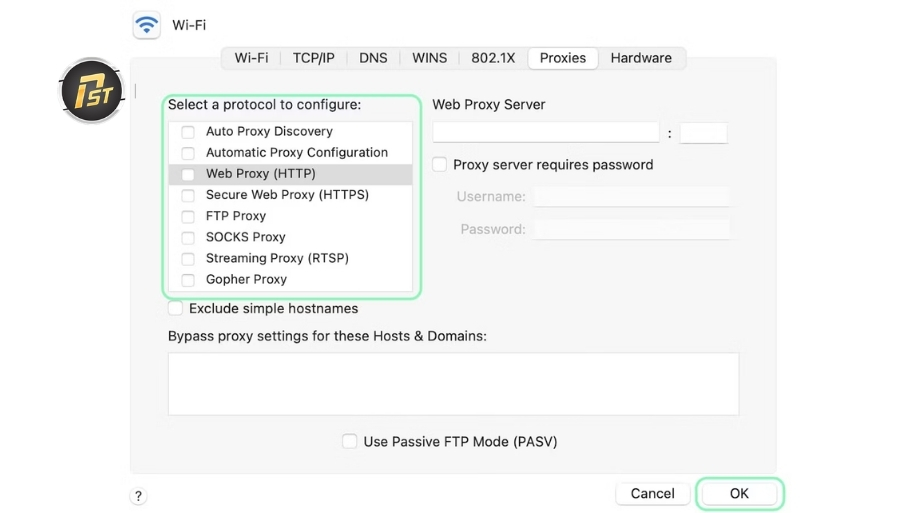Check the Web Proxy (HTTP) checkbox
The width and height of the screenshot is (912, 513).
[188, 174]
